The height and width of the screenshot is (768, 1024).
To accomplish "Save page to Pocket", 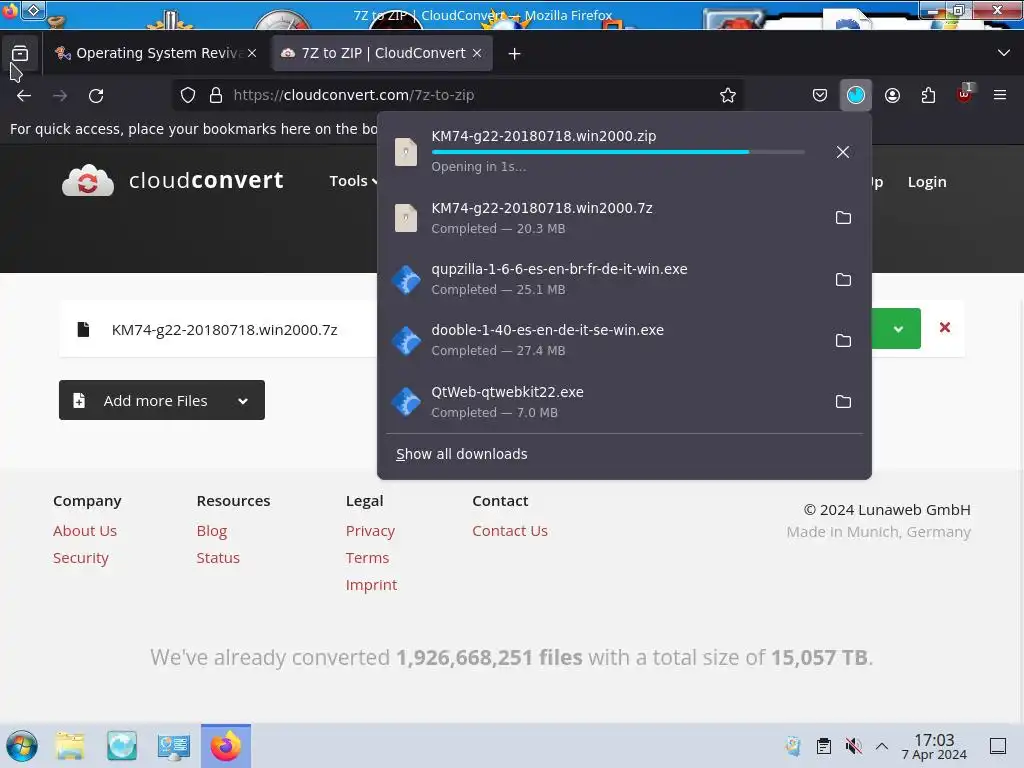I will coord(820,95).
